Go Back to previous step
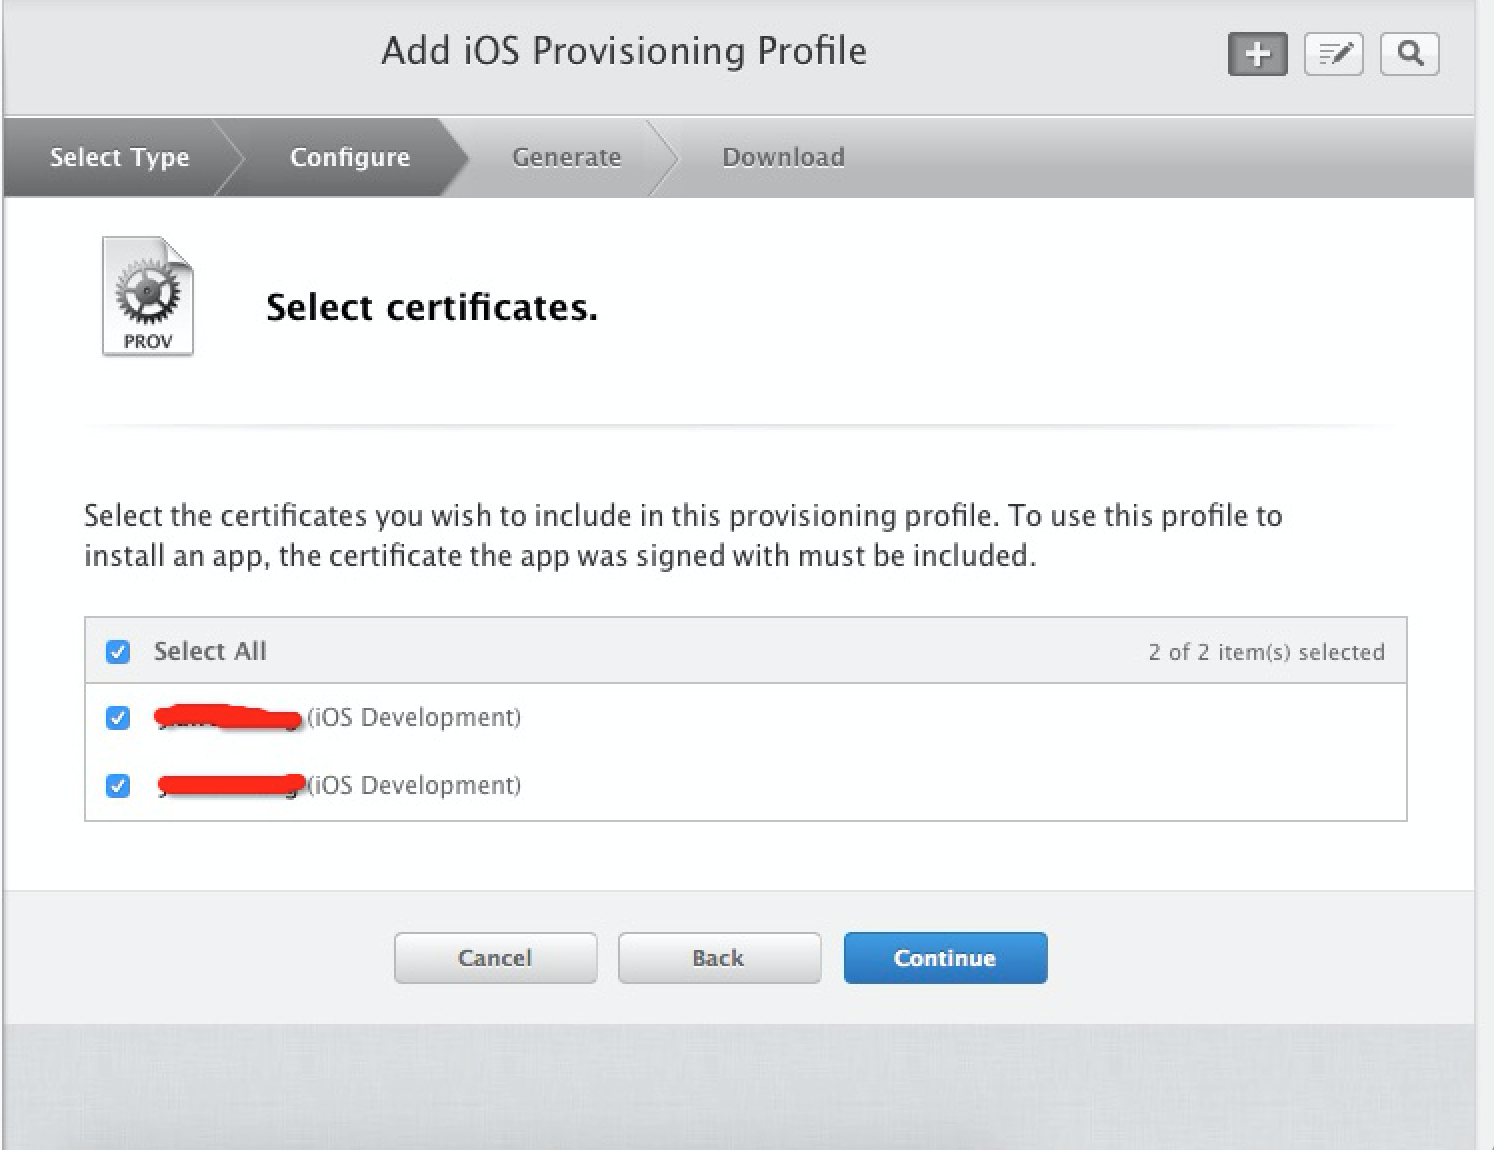The image size is (1494, 1150). click(719, 958)
